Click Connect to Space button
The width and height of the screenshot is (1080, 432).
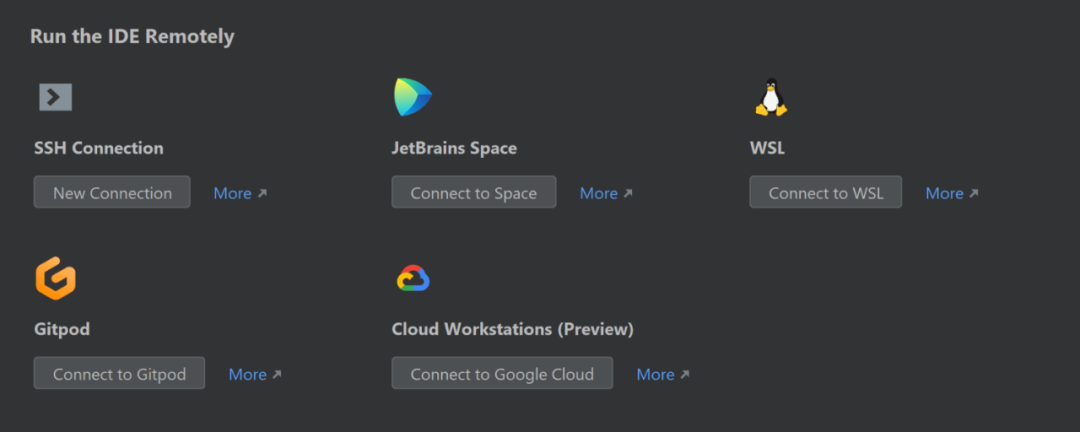tap(474, 192)
